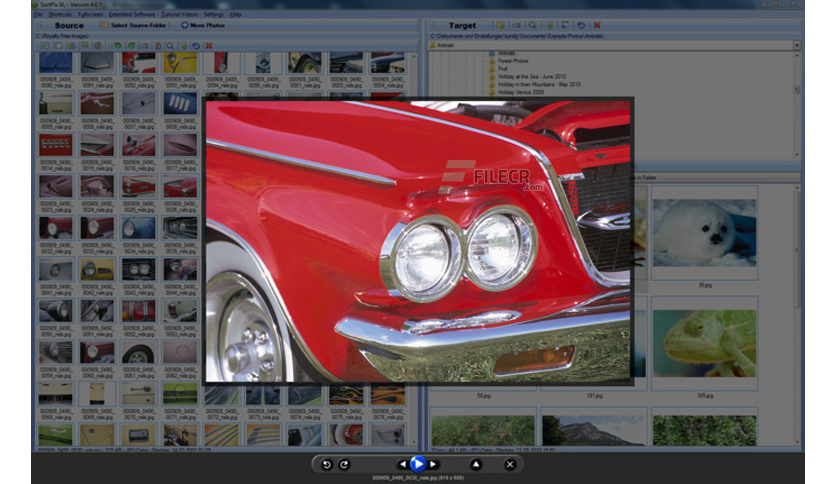Select source thumbnail 000909_0490_0061_nals.jpg

139,353
